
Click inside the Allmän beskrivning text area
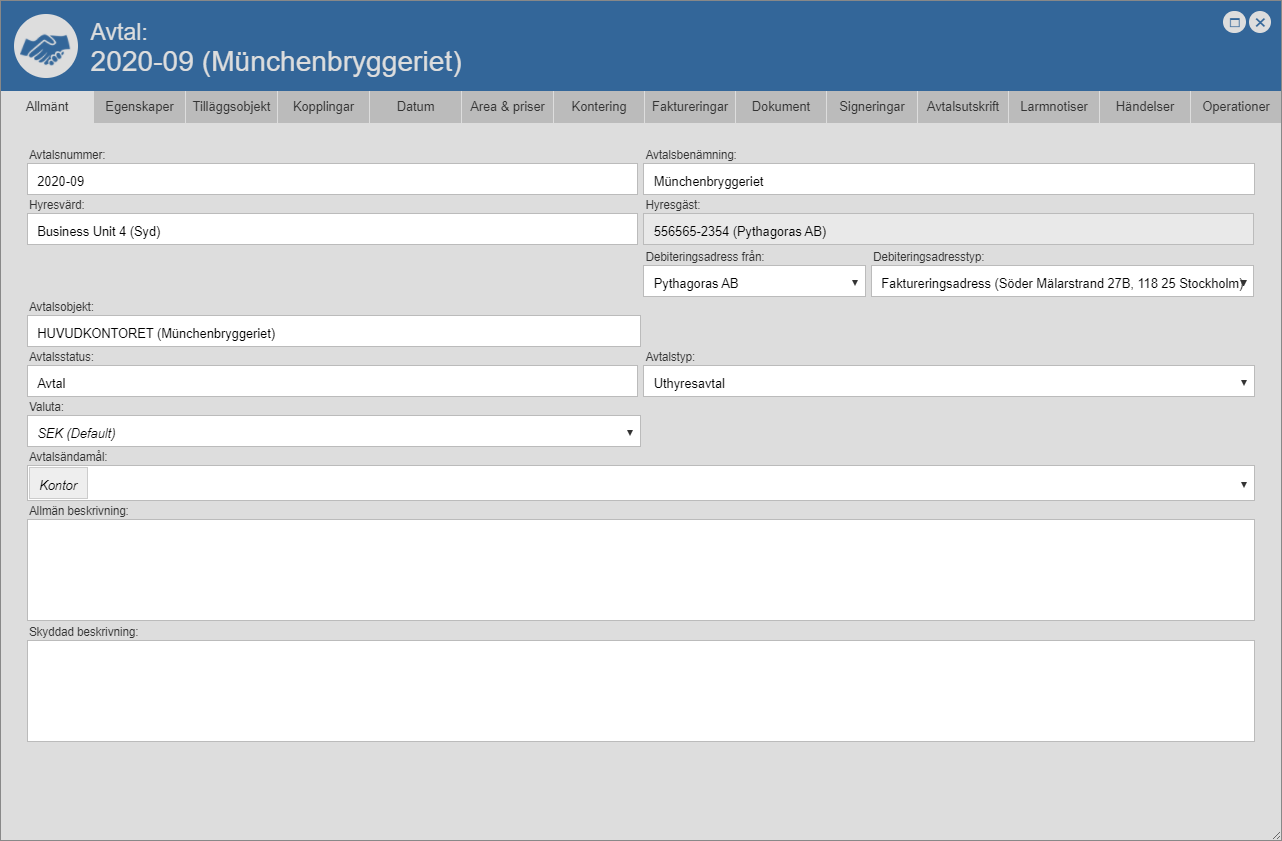click(640, 569)
